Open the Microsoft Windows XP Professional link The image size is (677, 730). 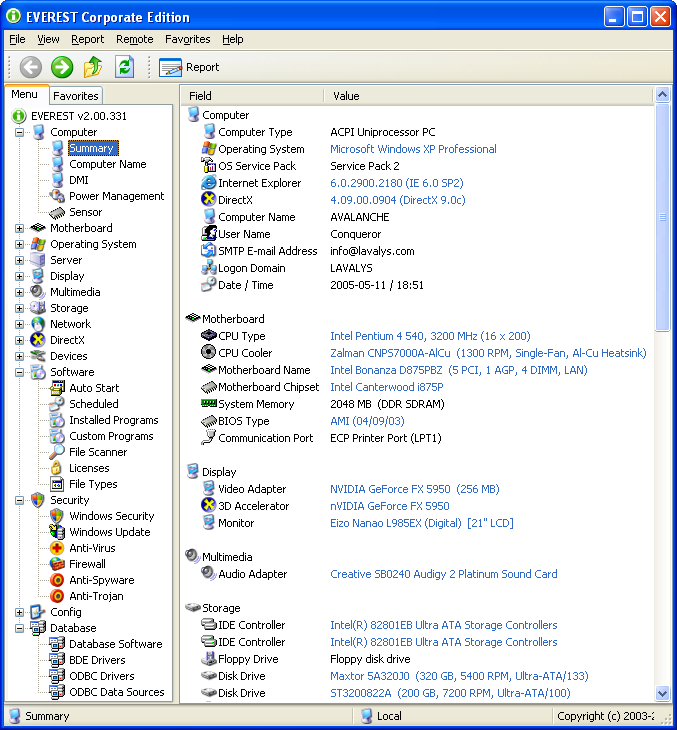tap(413, 149)
